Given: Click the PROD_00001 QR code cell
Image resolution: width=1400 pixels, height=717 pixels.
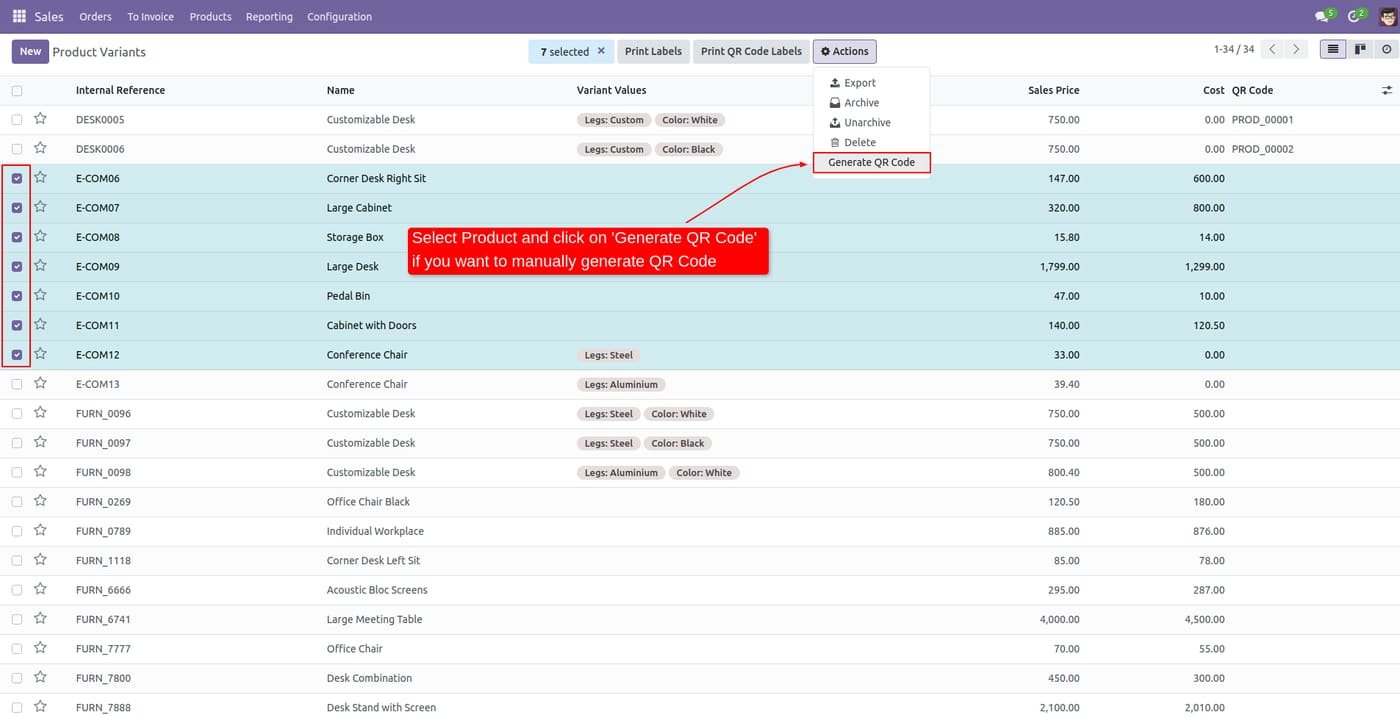Looking at the screenshot, I should click(x=1262, y=120).
